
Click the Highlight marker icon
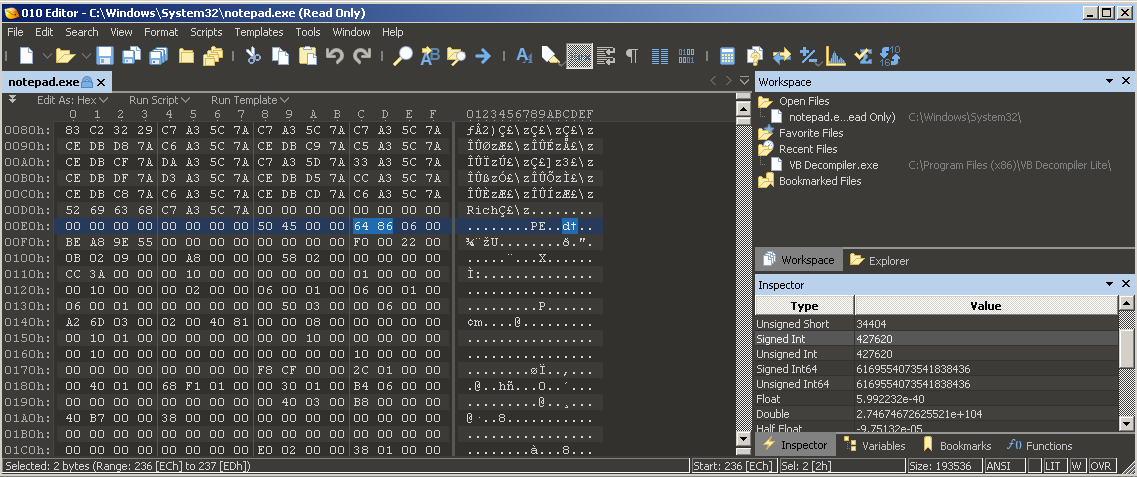[551, 56]
